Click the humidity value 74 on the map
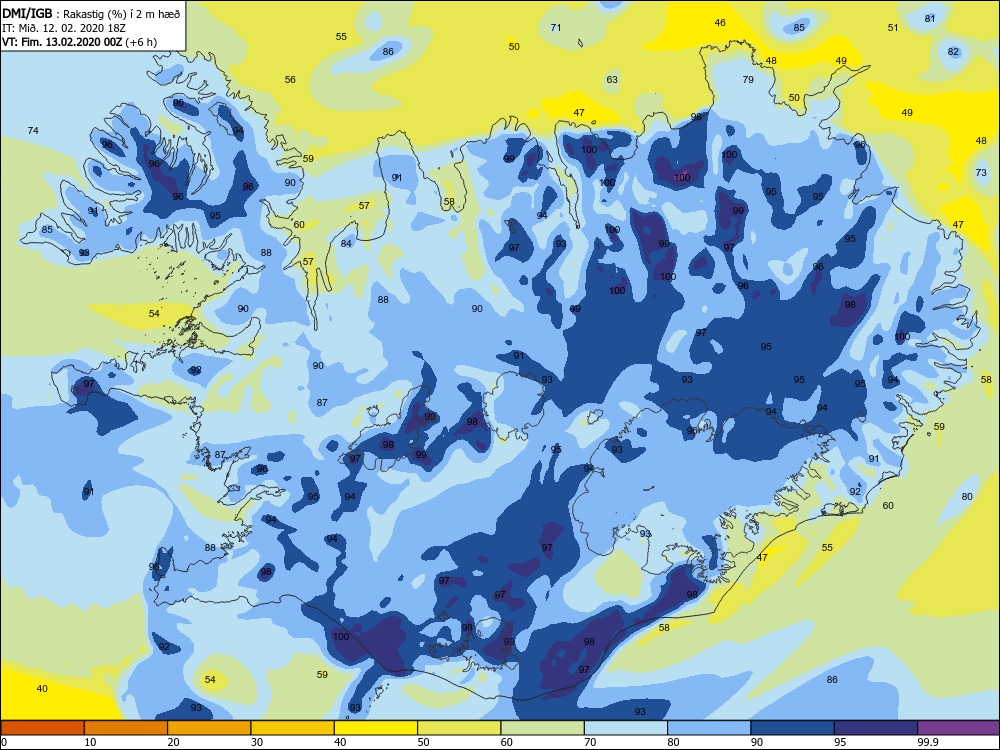 click(x=33, y=130)
